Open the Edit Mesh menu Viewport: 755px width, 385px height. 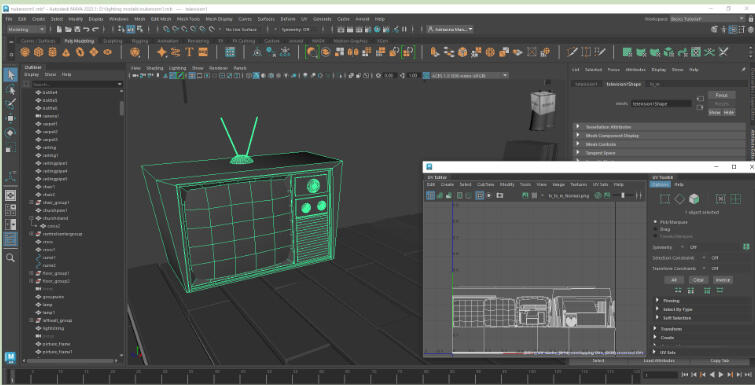pyautogui.click(x=161, y=19)
